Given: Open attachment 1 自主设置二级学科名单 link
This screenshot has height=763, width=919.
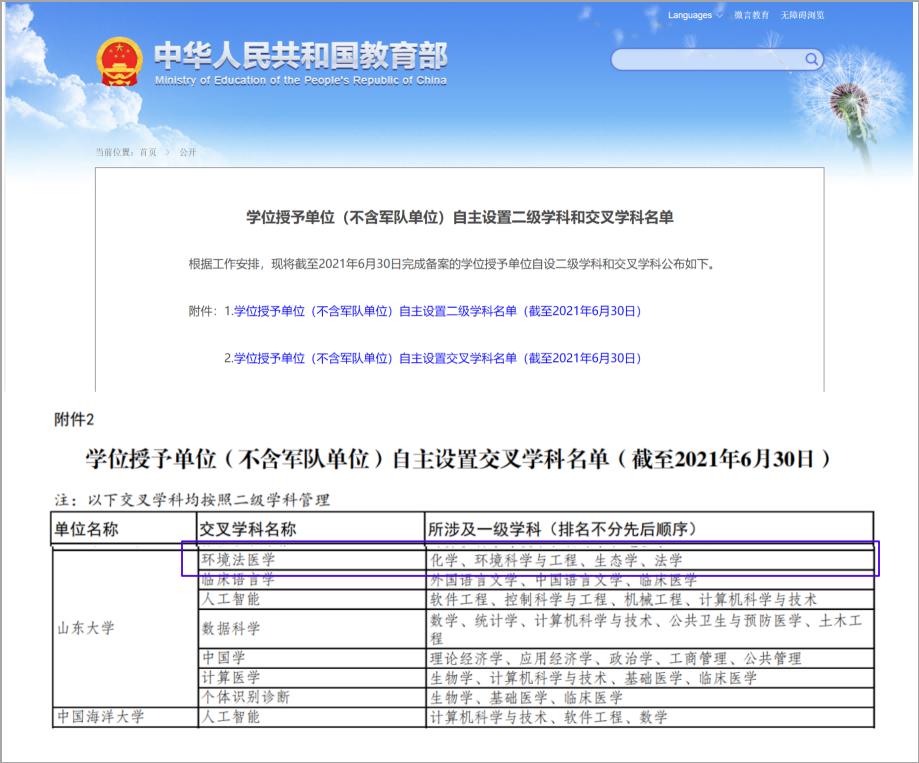Looking at the screenshot, I should coord(437,311).
